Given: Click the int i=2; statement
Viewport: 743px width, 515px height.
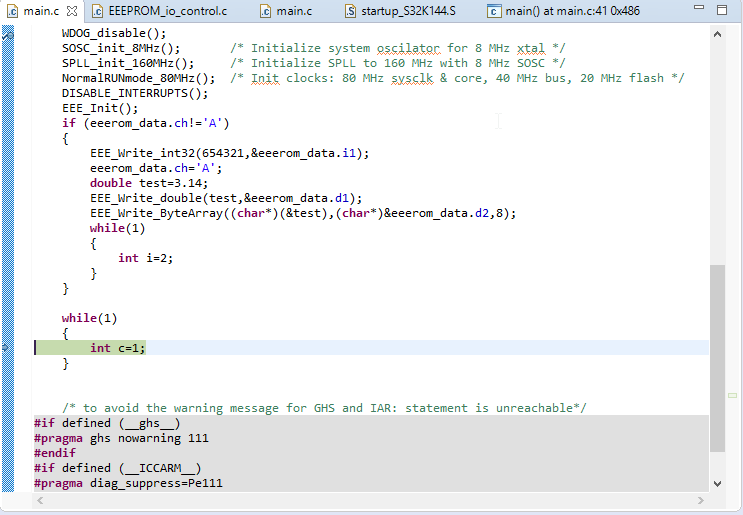Looking at the screenshot, I should point(145,258).
